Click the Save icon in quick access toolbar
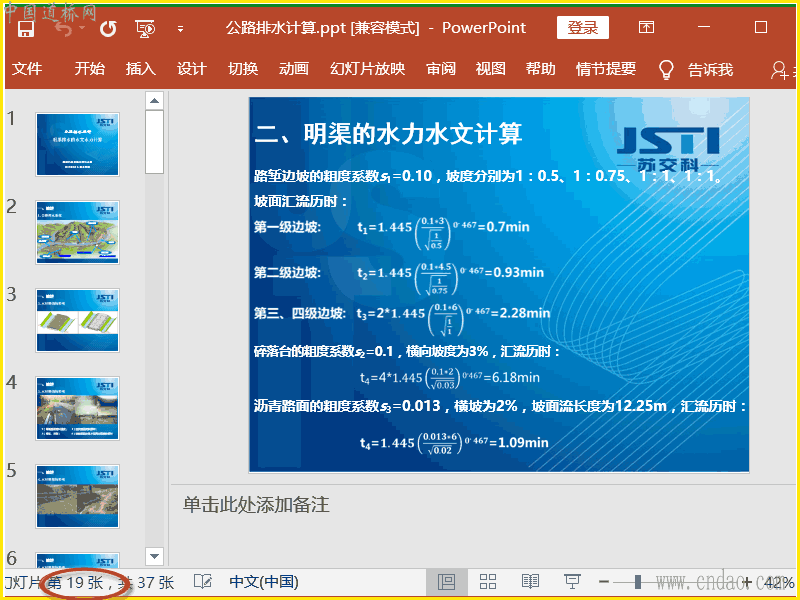This screenshot has width=800, height=600. (x=25, y=28)
